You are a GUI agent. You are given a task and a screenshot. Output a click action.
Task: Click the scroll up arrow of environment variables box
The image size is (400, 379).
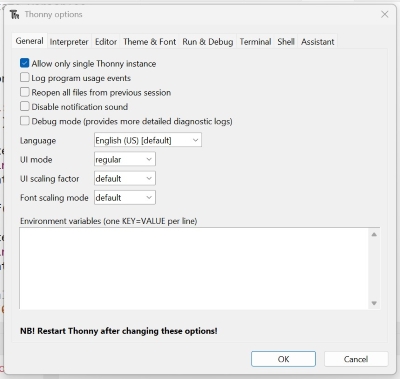[374, 234]
